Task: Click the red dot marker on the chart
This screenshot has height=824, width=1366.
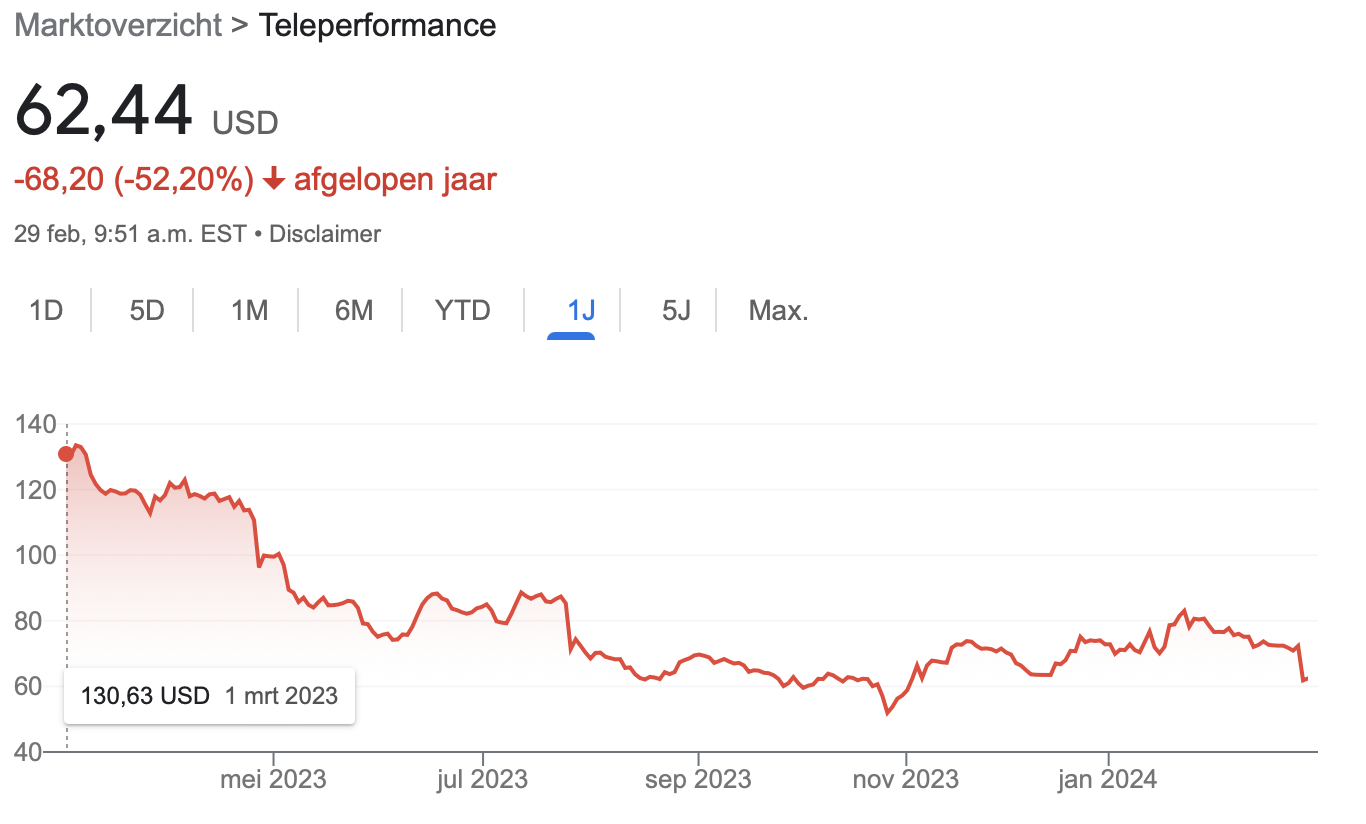Action: click(x=66, y=454)
